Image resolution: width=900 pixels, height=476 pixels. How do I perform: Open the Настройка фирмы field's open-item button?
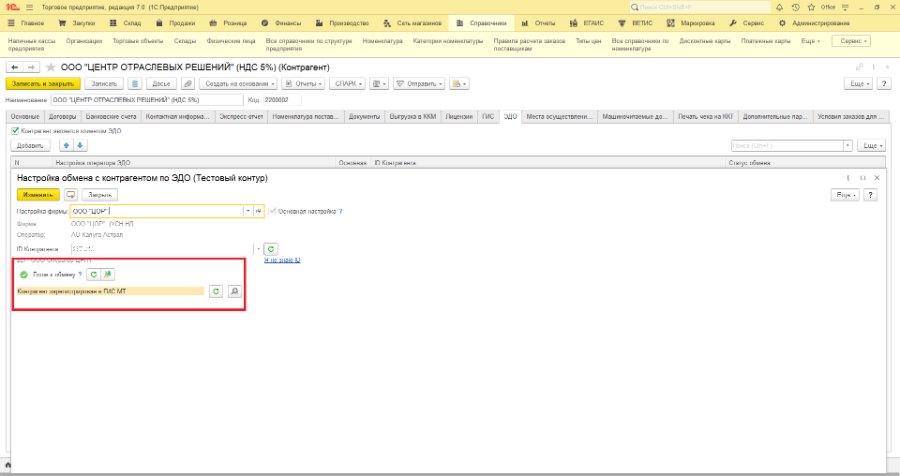258,211
